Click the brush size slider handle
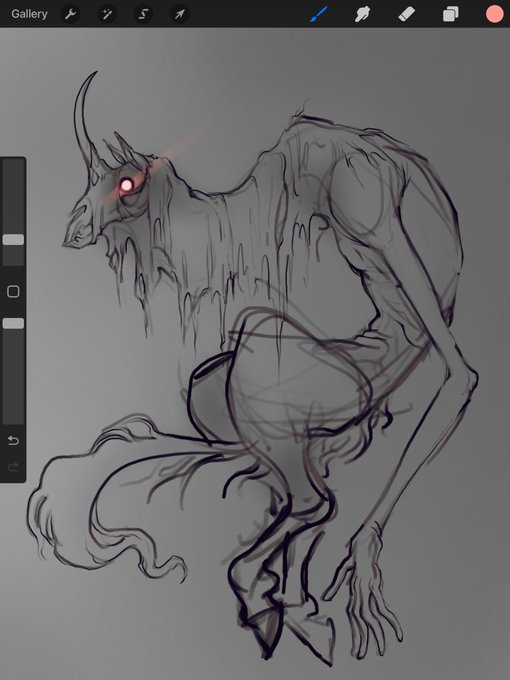510x680 pixels. click(13, 240)
